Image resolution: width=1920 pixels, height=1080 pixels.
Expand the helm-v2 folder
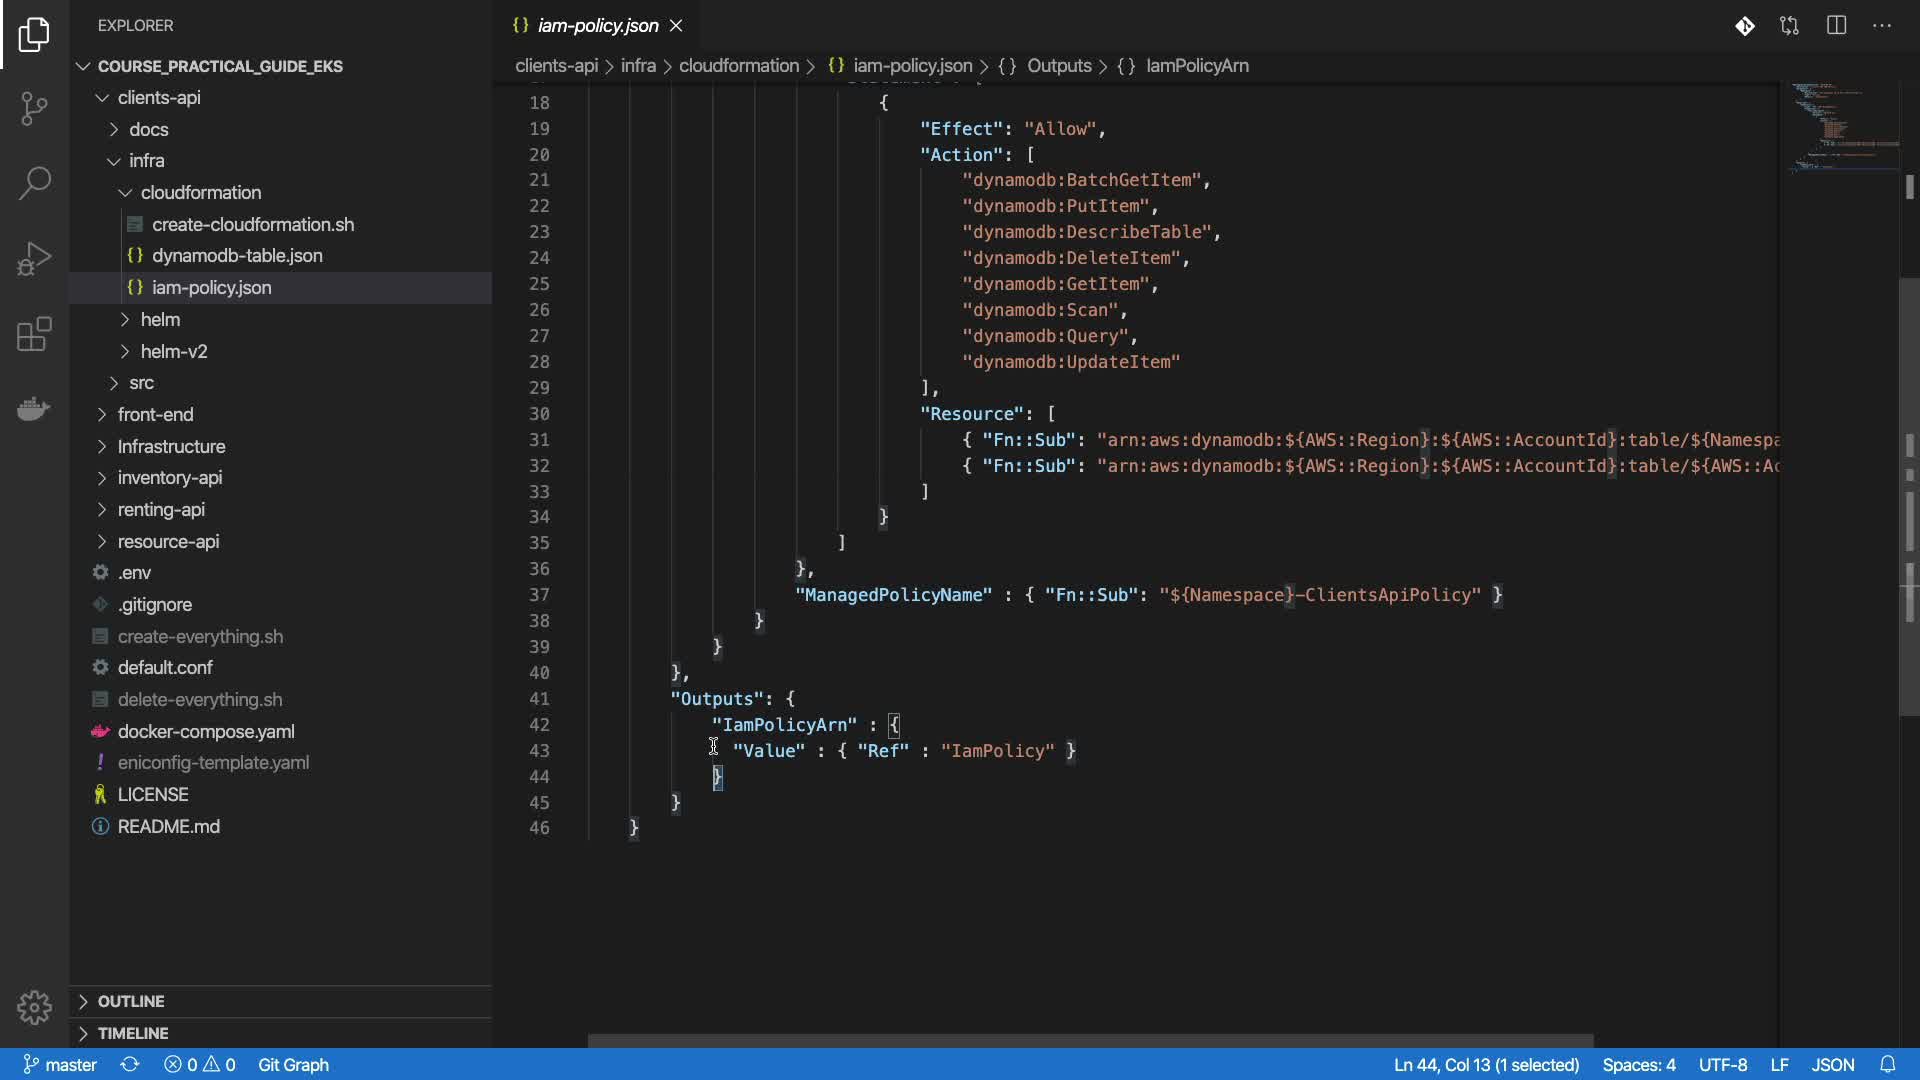coord(174,351)
